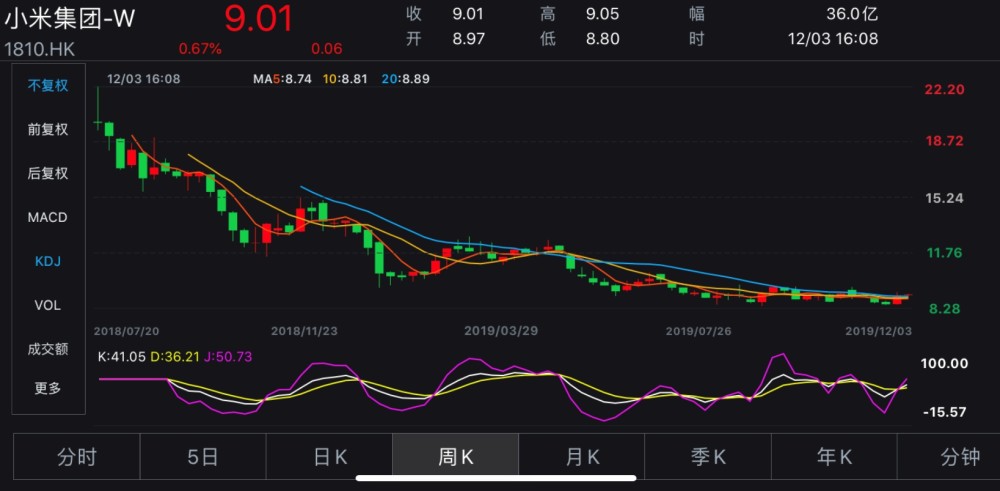
Task: Click the 18.72 price axis label
Action: 945,141
